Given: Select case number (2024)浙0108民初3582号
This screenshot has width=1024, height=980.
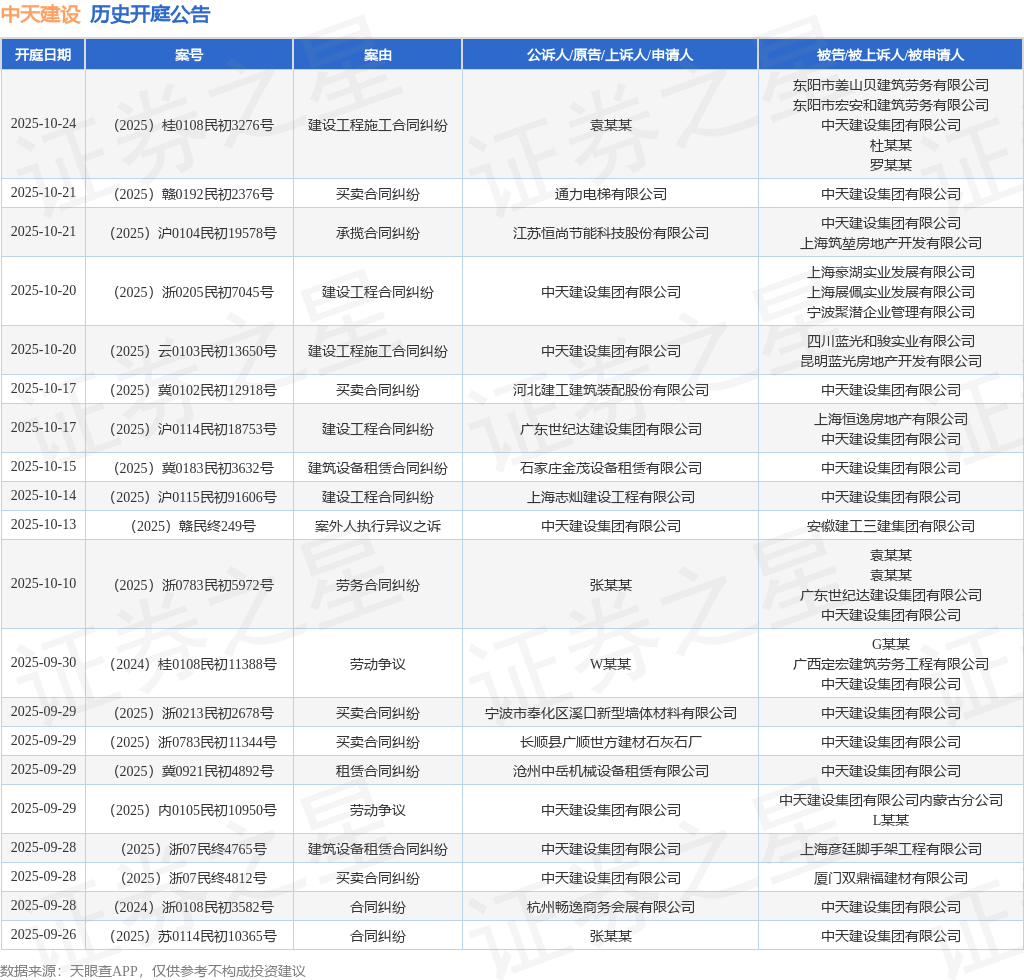Looking at the screenshot, I should pos(193,908).
